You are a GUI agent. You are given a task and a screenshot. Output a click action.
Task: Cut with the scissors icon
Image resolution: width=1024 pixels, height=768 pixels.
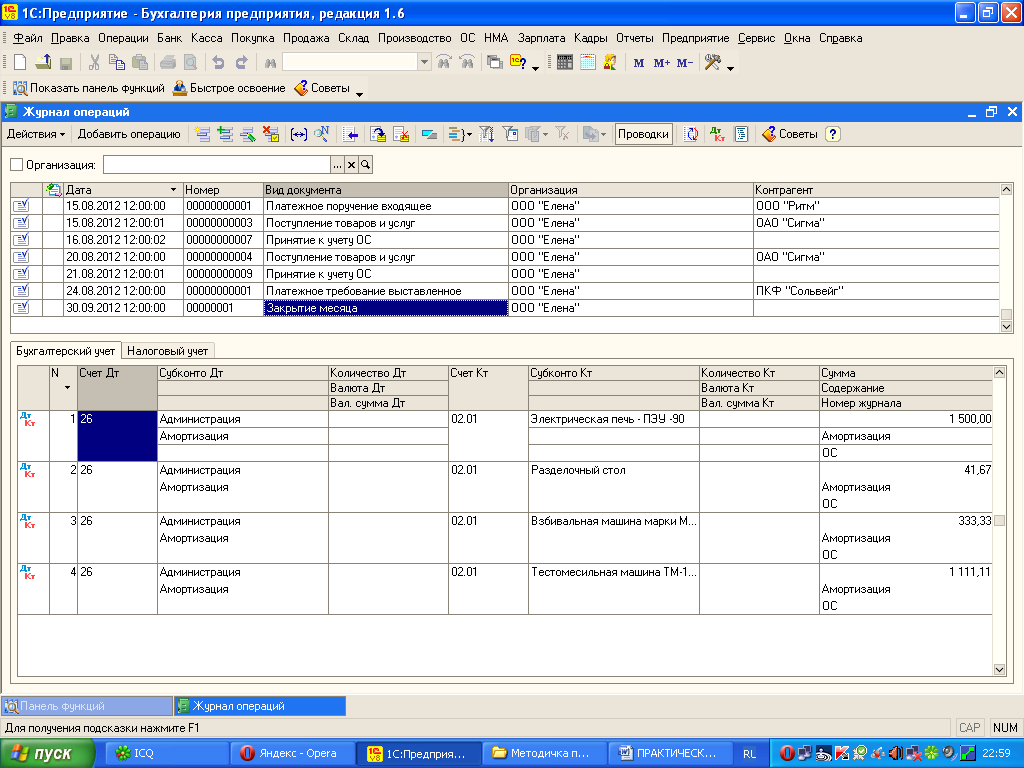(94, 63)
